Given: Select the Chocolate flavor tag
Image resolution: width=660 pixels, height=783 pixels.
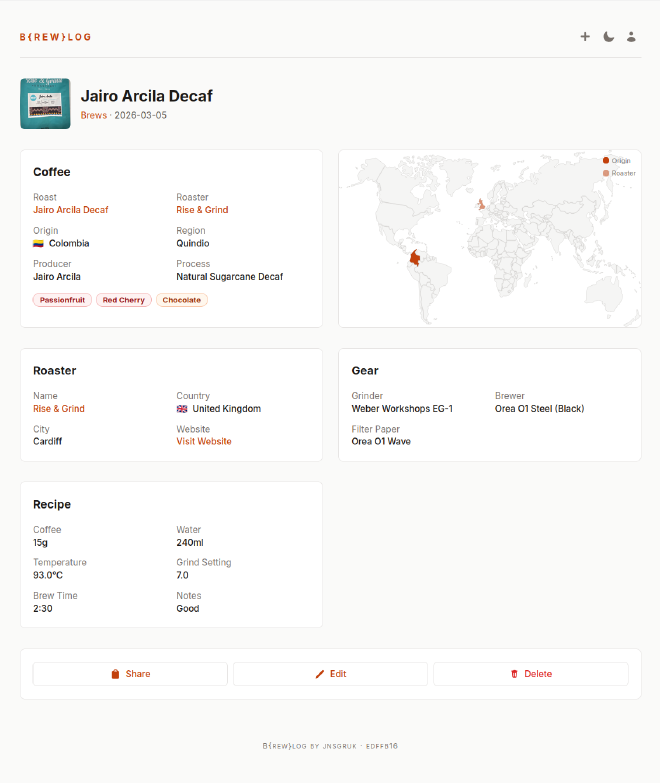Looking at the screenshot, I should pos(181,300).
